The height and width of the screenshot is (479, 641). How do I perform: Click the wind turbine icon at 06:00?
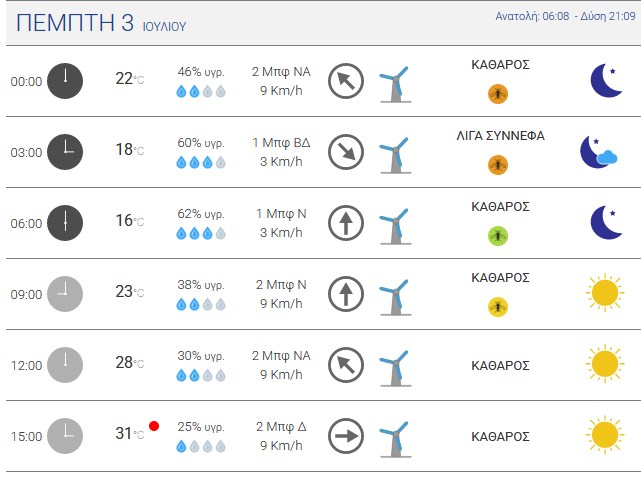click(395, 226)
